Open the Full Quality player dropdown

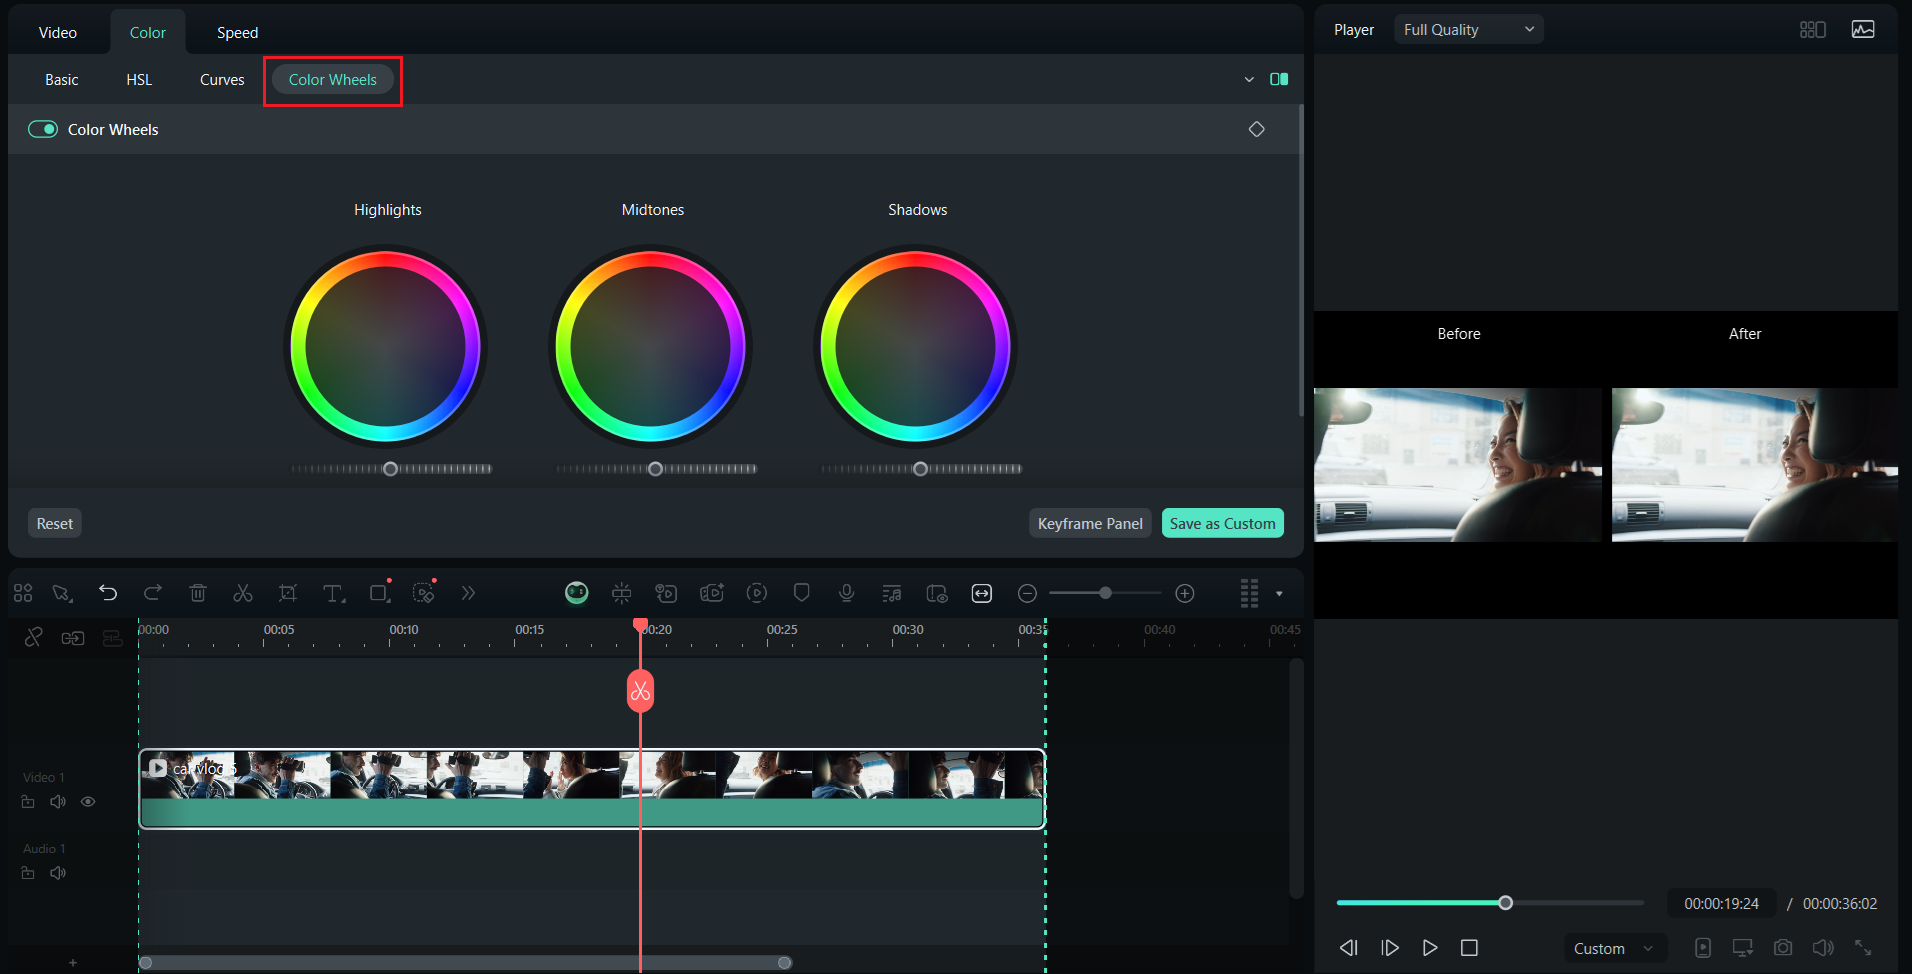[x=1467, y=28]
